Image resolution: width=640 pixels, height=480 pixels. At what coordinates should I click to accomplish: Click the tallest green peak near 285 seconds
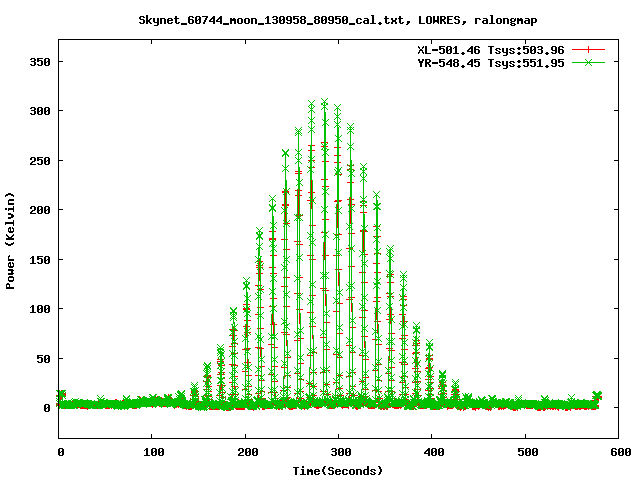pos(324,101)
